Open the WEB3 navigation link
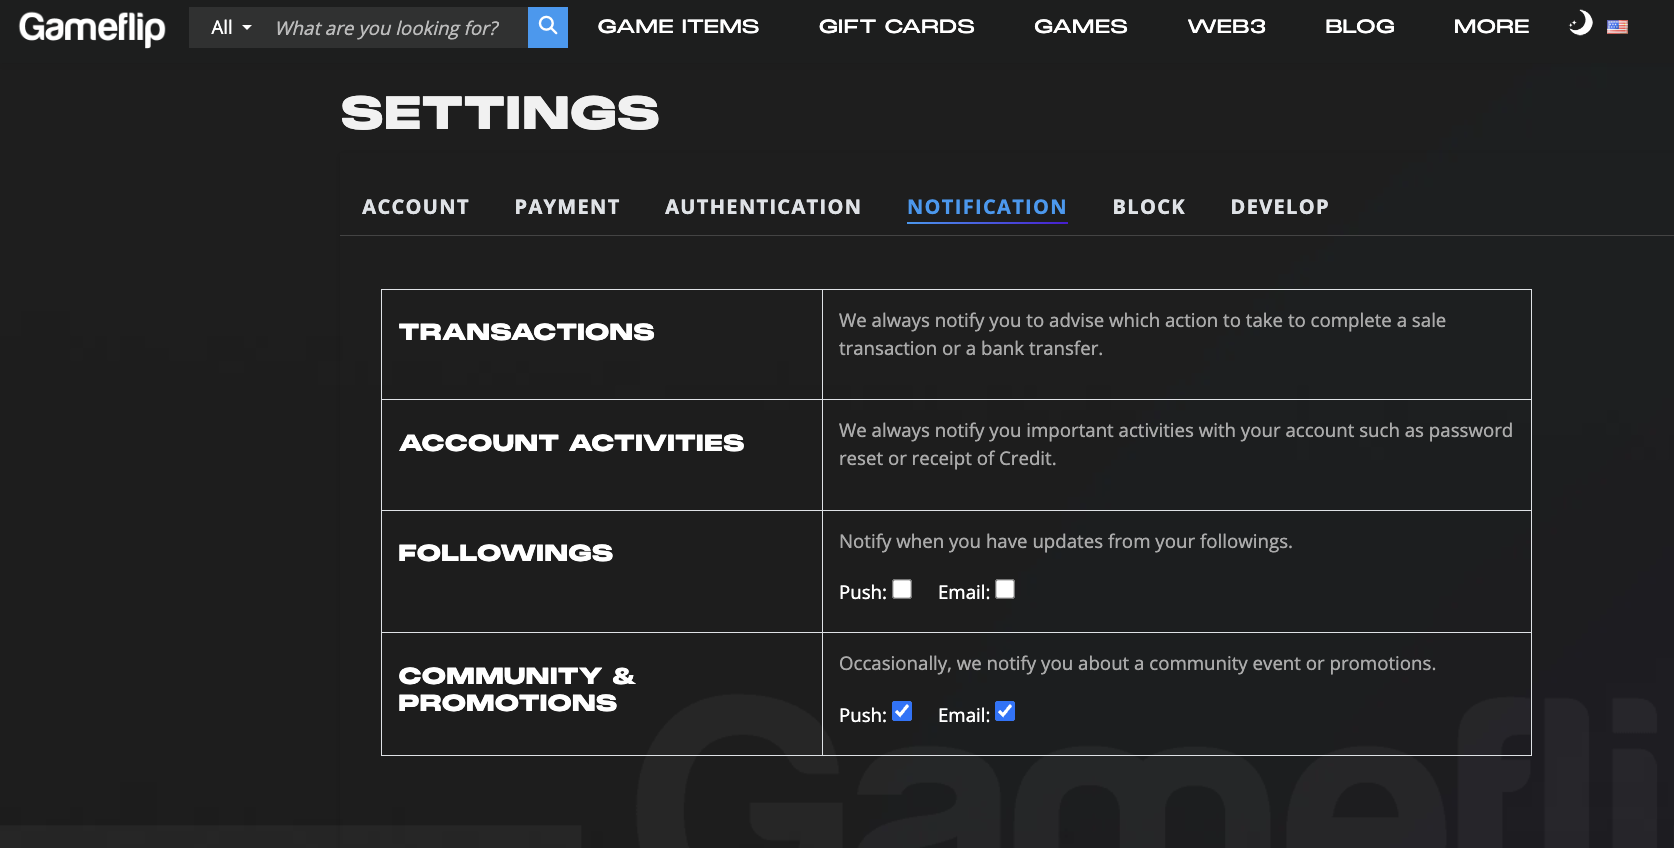The image size is (1674, 848). (1226, 27)
